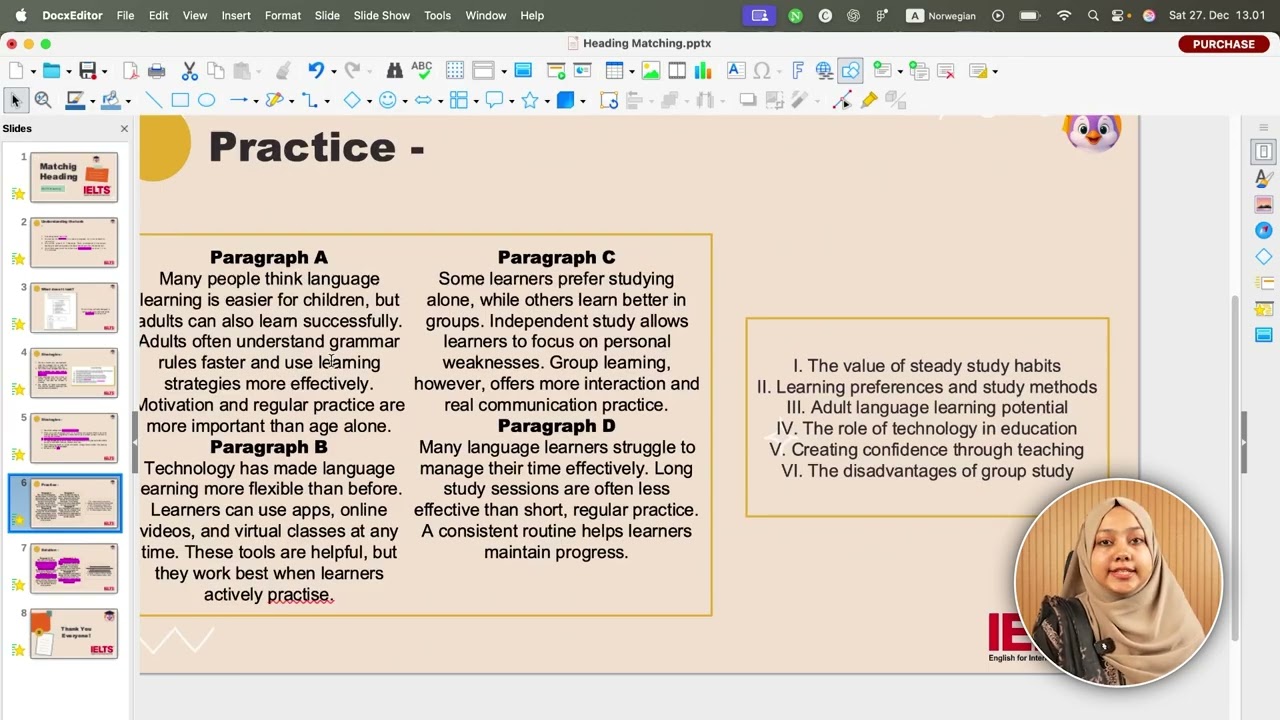Select the Rectangle drawing tool
Screen dimensions: 1280x720
(180, 100)
